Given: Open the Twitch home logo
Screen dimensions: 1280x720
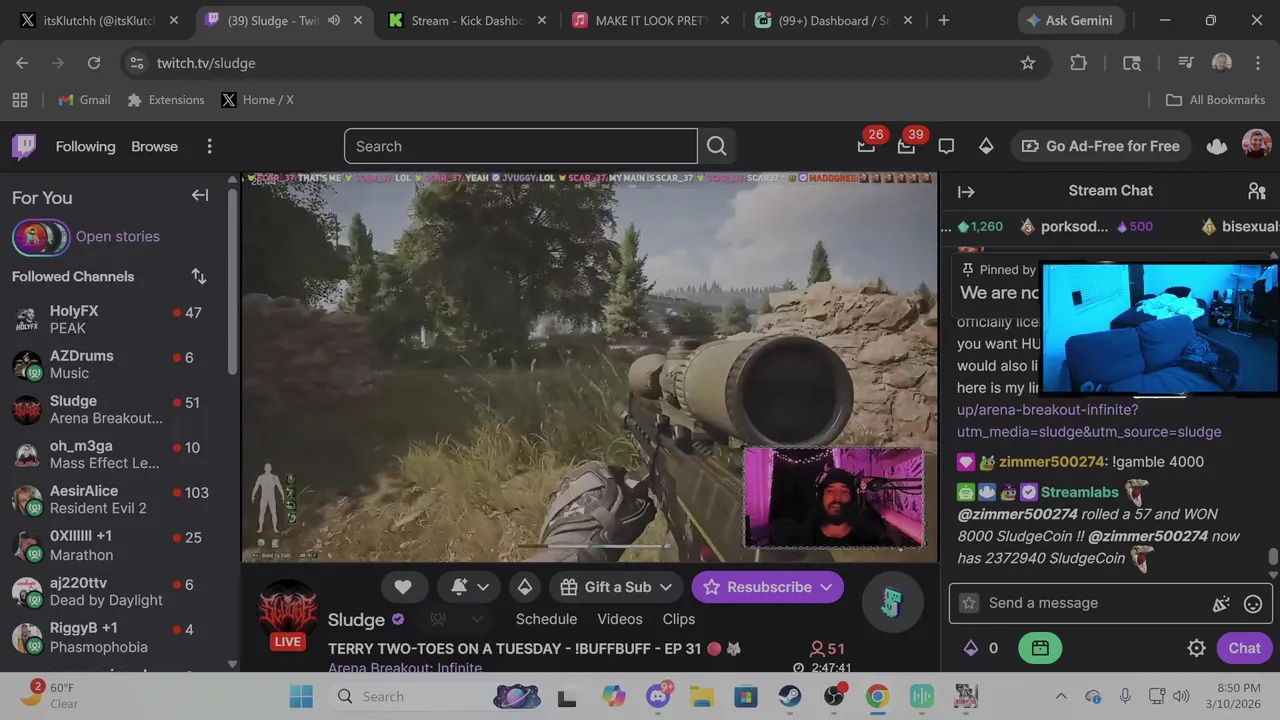Looking at the screenshot, I should 24,146.
